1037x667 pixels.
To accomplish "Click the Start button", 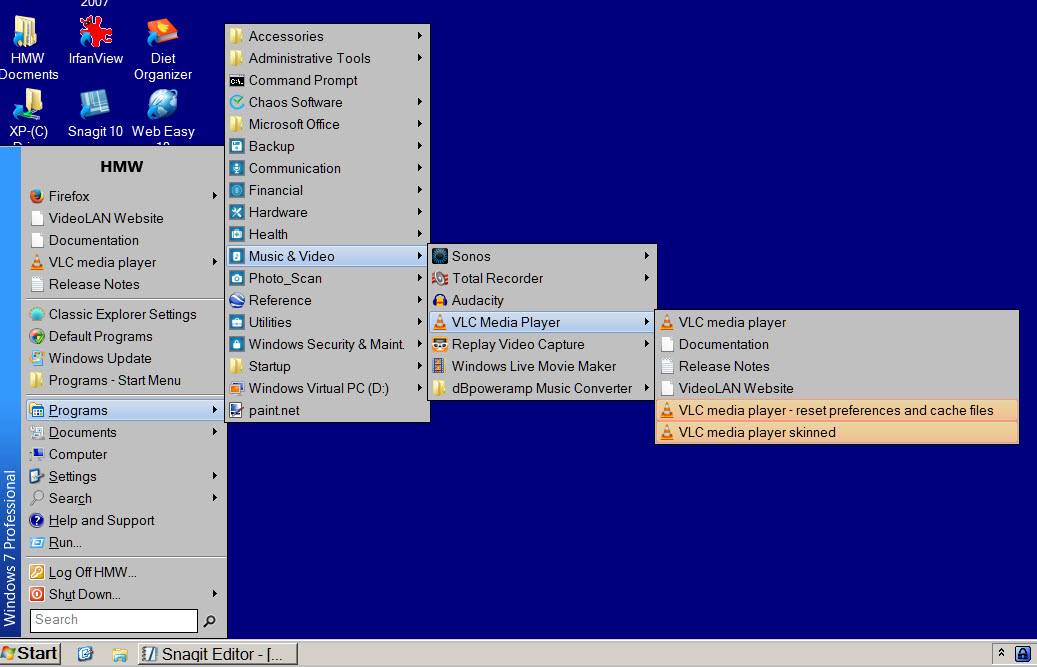I will click(x=28, y=653).
